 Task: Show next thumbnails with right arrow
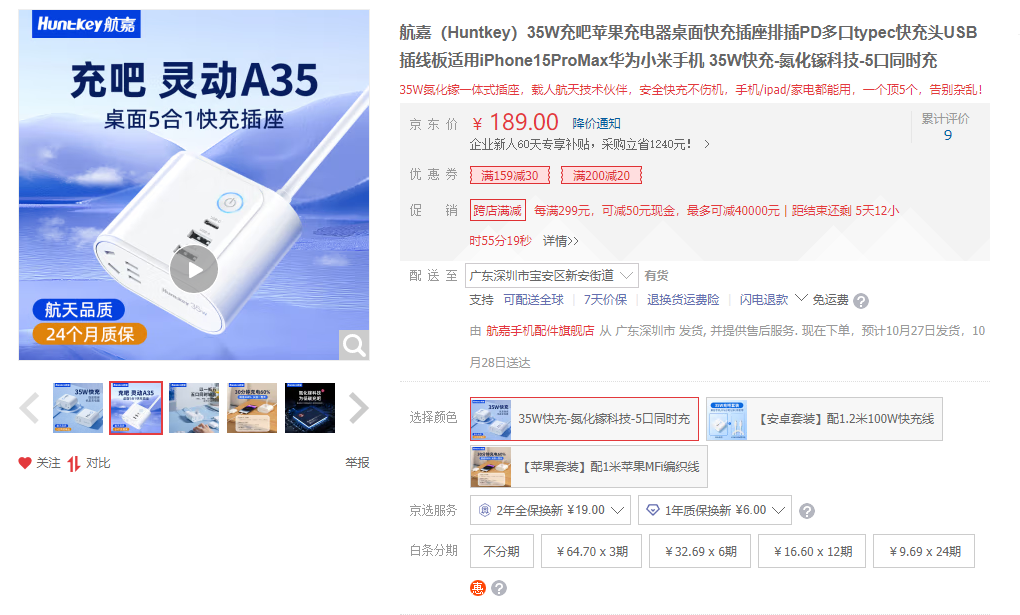point(358,408)
